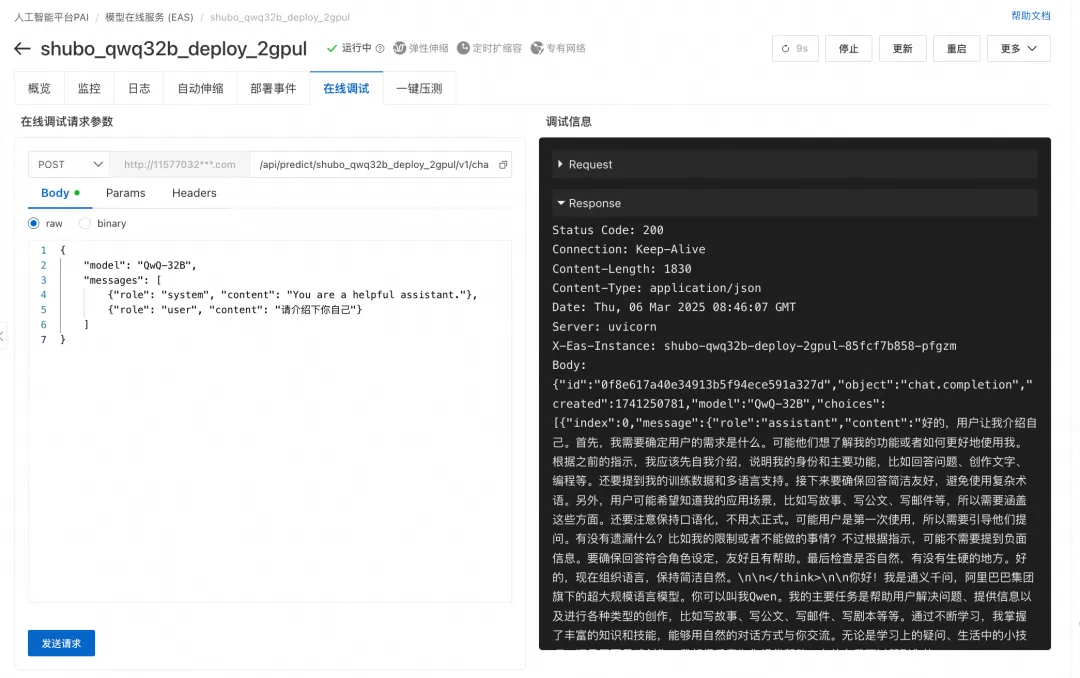Switch to the Body tab

tap(60, 193)
